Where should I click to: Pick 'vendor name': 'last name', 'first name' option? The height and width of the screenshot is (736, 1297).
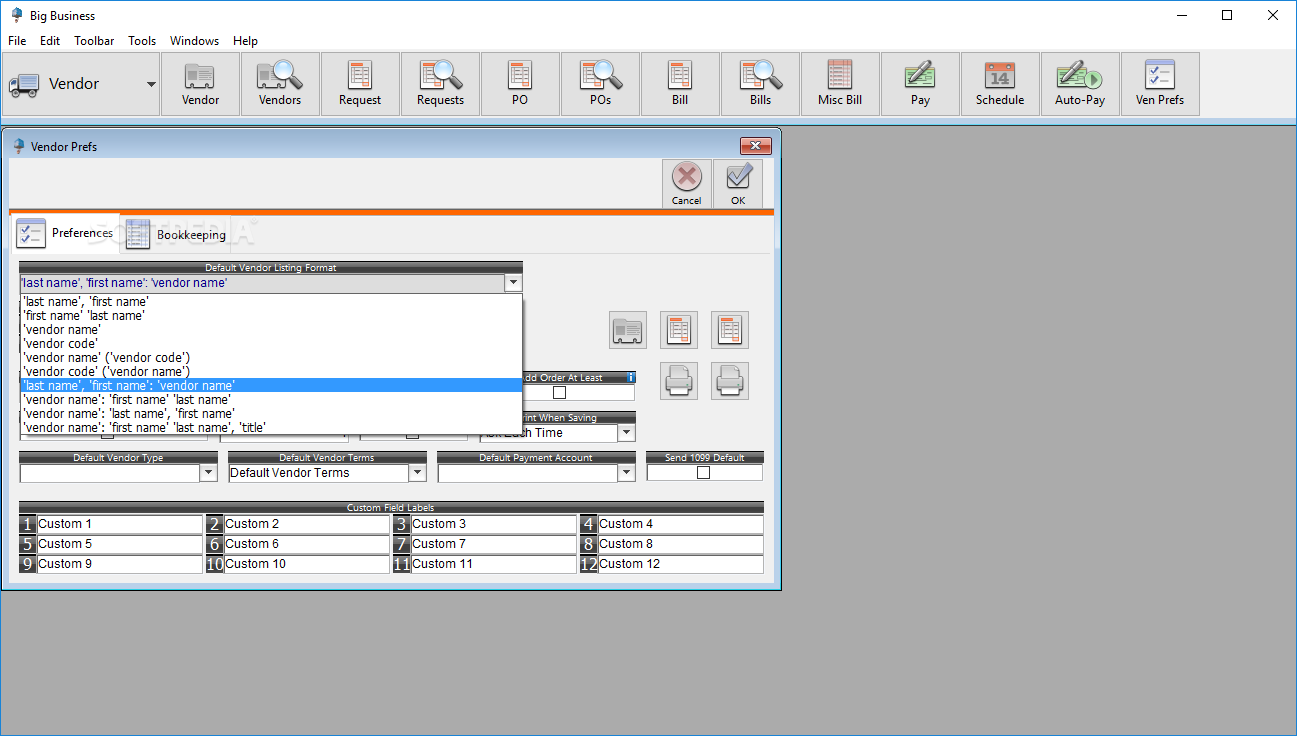coord(271,413)
